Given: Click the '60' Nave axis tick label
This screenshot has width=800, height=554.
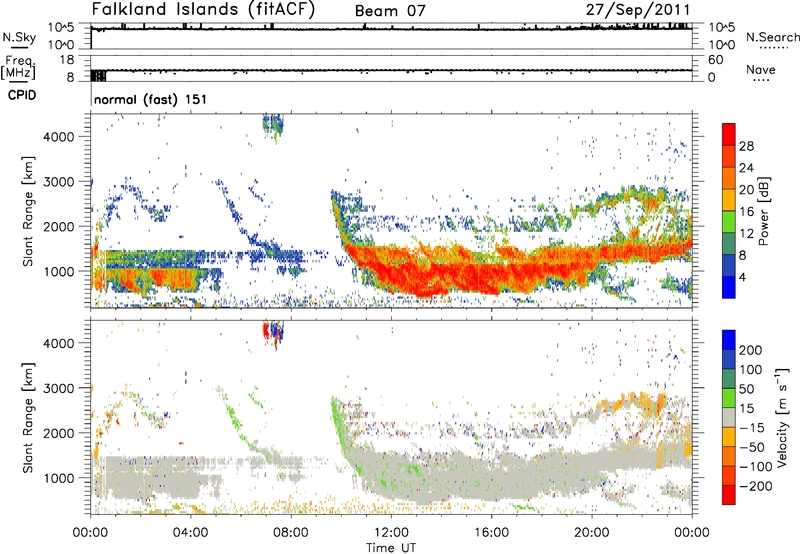Looking at the screenshot, I should [715, 60].
